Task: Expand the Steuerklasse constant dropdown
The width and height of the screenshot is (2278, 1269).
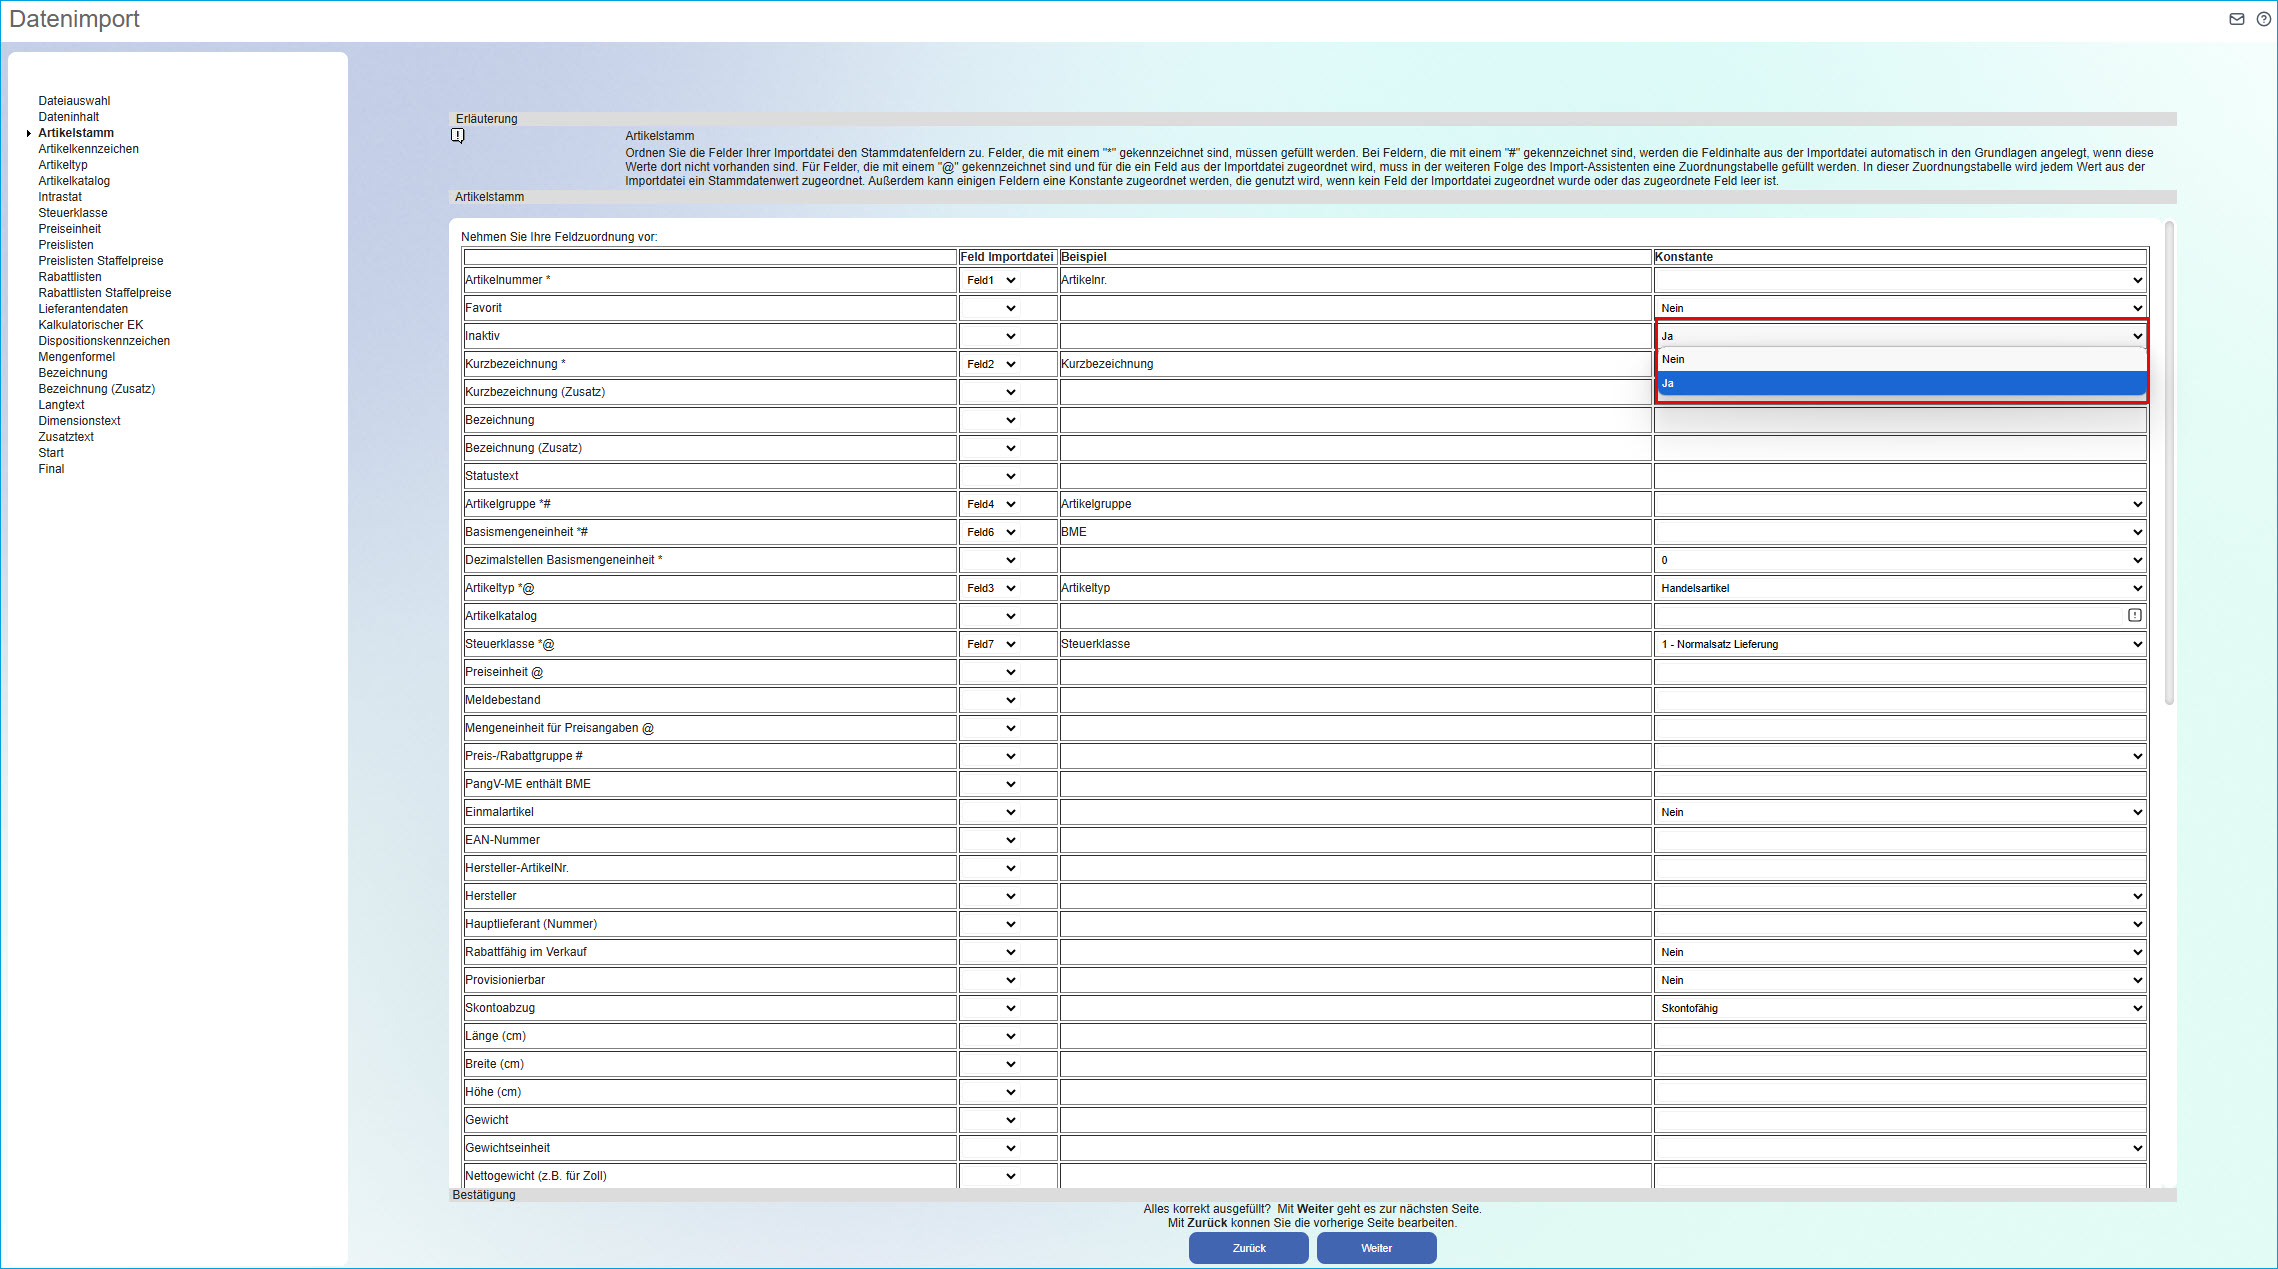Action: coord(1900,644)
